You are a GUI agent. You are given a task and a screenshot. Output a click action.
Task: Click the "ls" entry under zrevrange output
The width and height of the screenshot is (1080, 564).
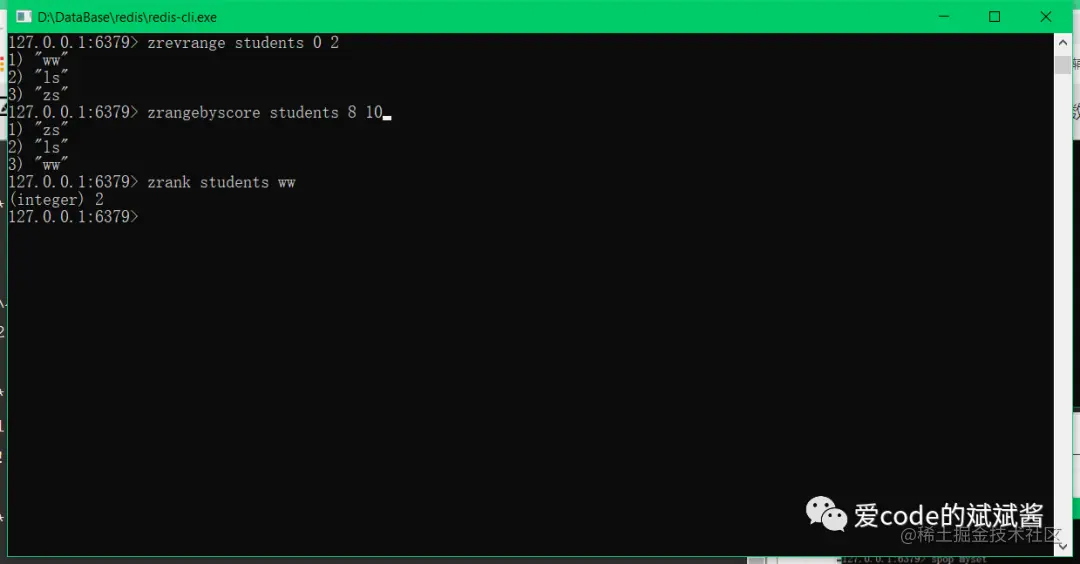[x=51, y=77]
